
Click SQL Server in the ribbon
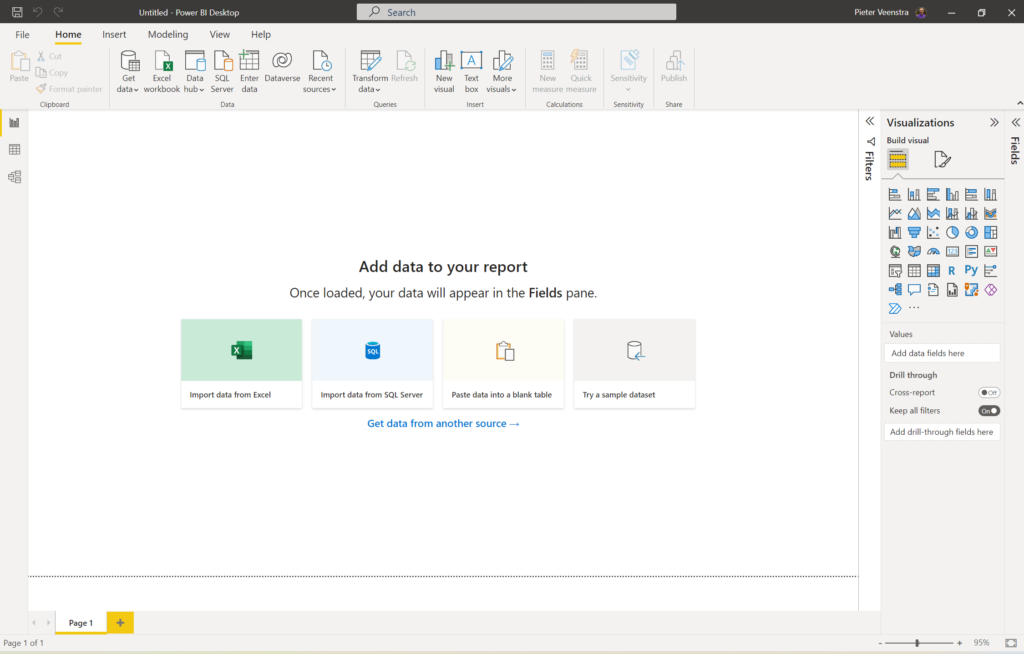coord(222,72)
